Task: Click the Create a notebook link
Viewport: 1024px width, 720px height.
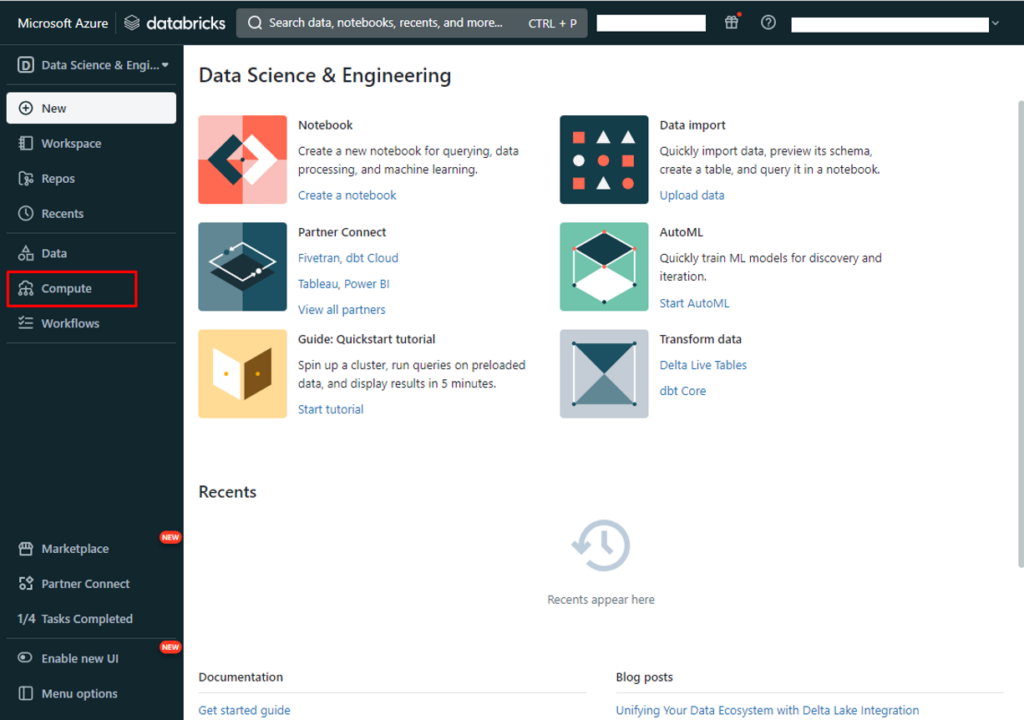Action: click(x=347, y=196)
